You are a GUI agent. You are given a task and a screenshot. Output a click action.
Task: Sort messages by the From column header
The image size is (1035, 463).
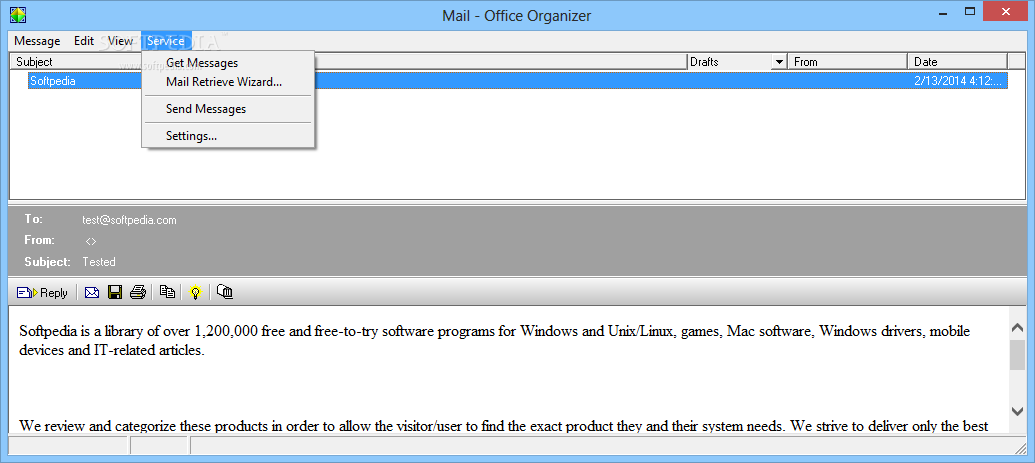pyautogui.click(x=848, y=62)
